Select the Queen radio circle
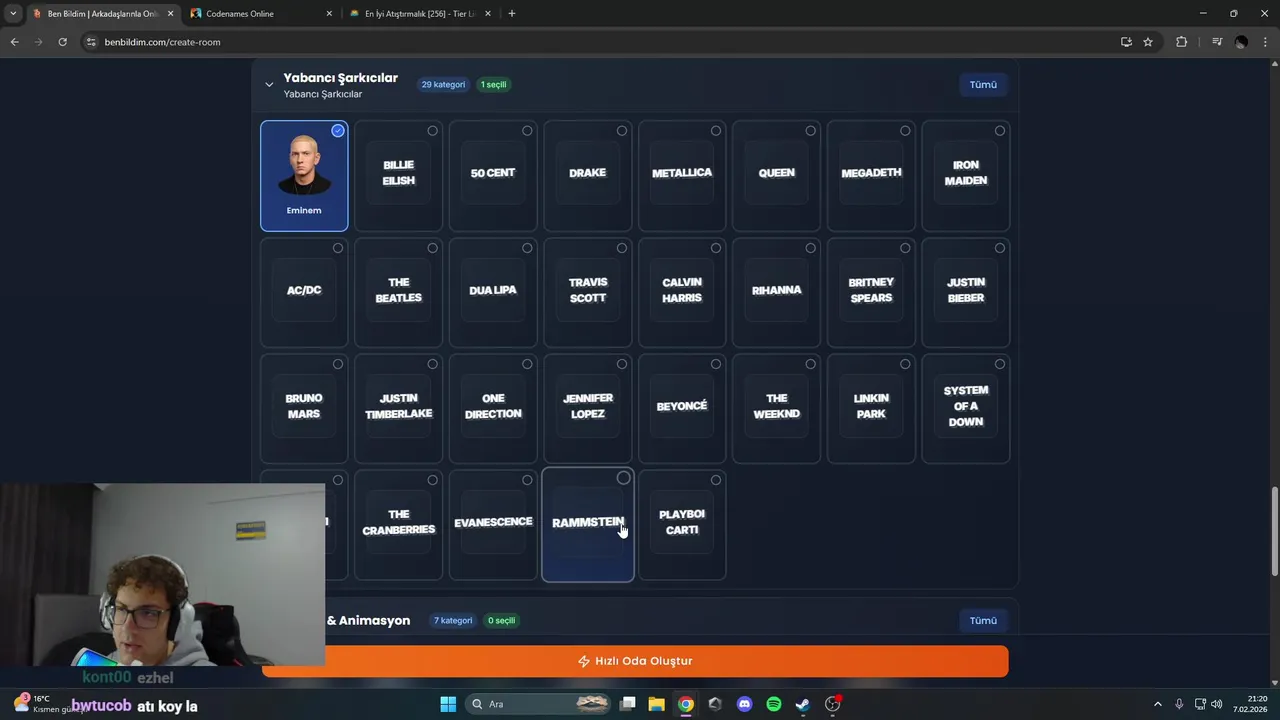Screen dimensions: 1280x720 (x=810, y=131)
